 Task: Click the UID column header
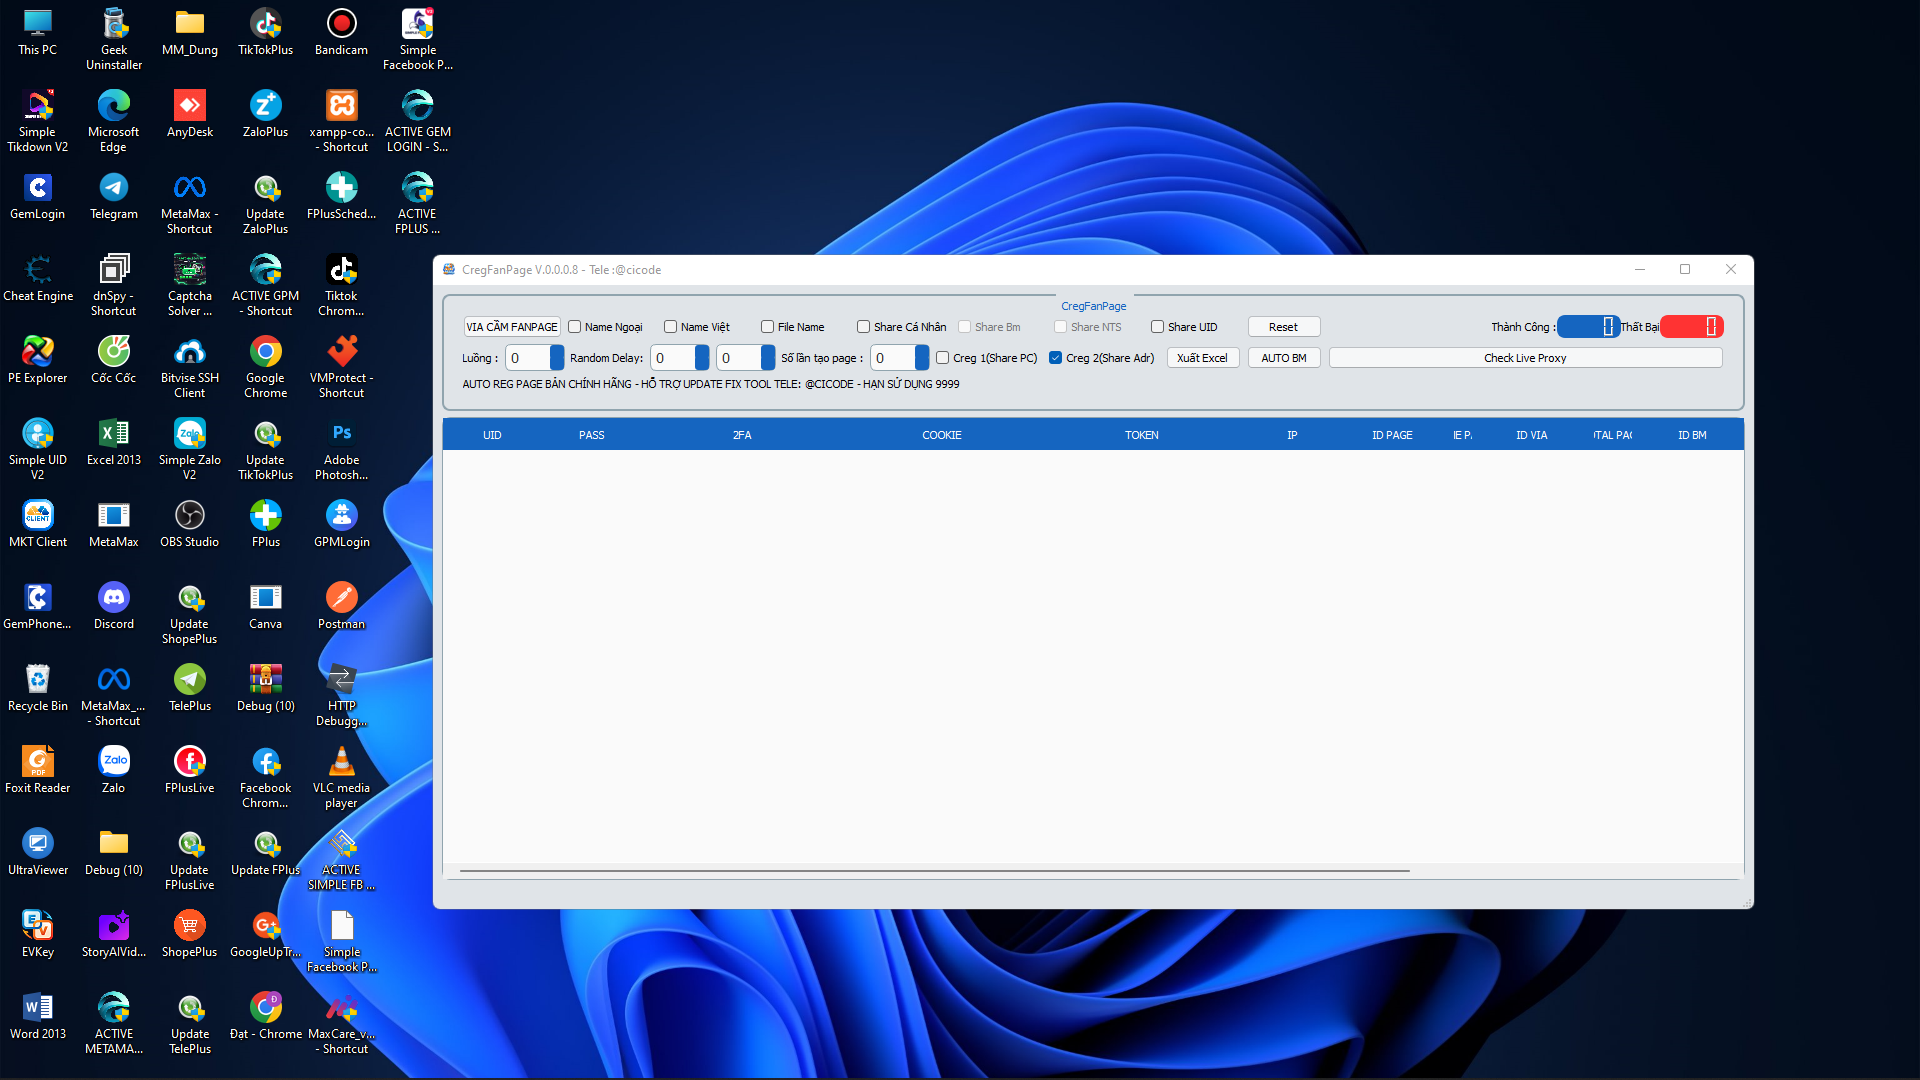pyautogui.click(x=492, y=435)
